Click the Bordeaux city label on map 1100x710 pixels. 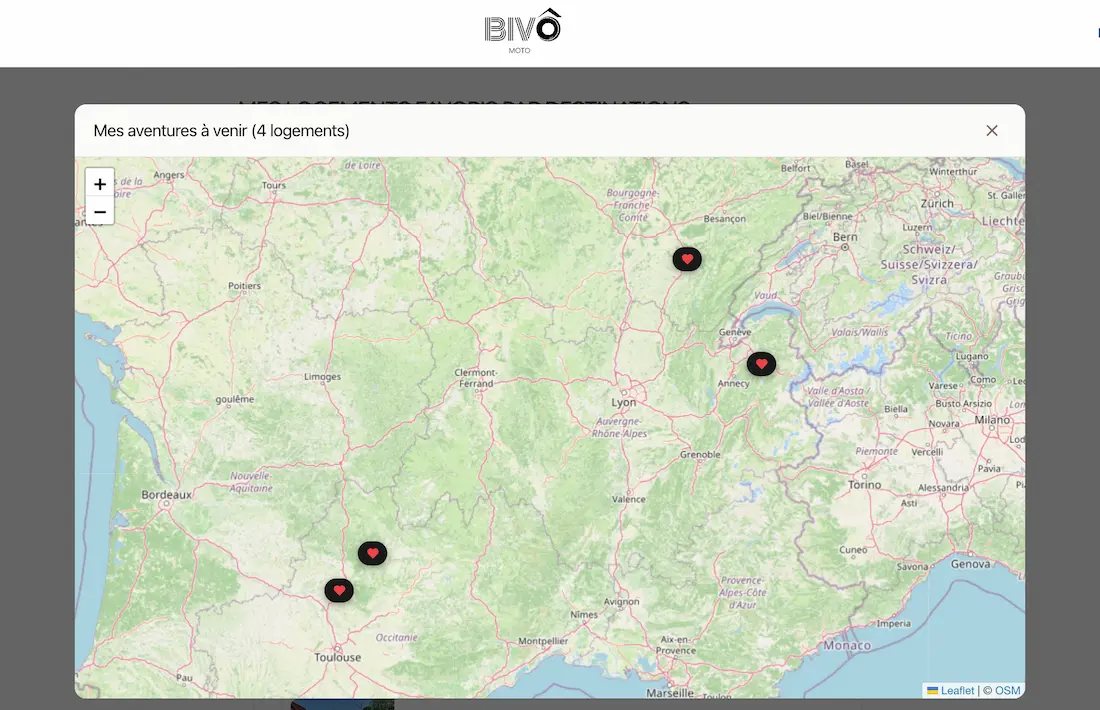[166, 495]
